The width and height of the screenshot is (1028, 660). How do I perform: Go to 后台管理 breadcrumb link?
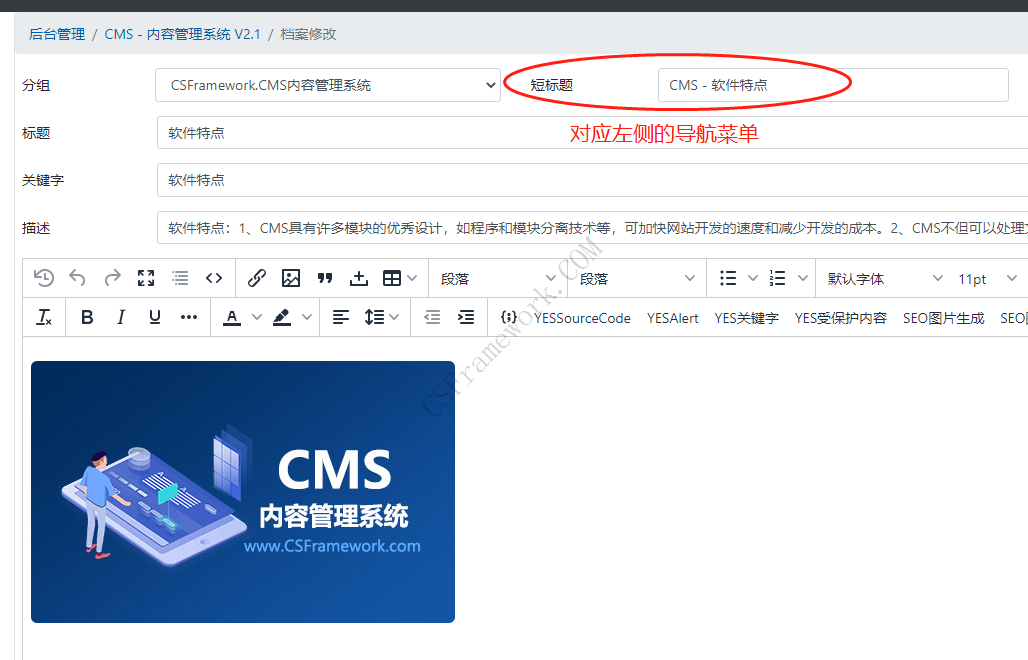57,34
